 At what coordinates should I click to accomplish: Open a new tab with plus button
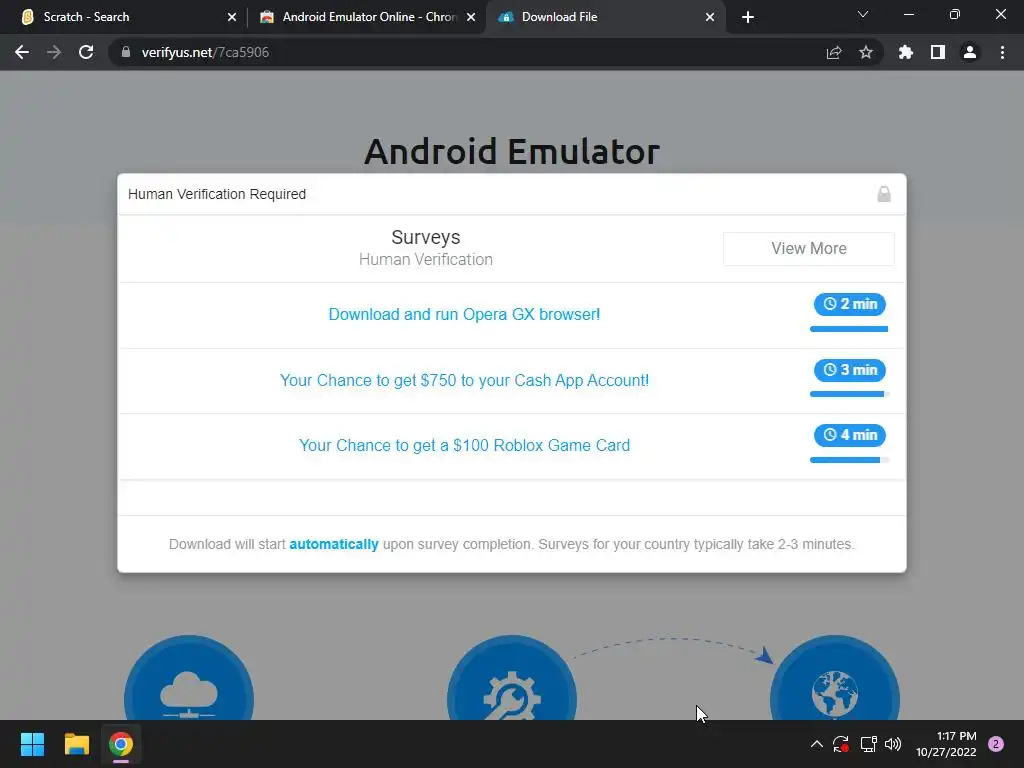(x=748, y=17)
